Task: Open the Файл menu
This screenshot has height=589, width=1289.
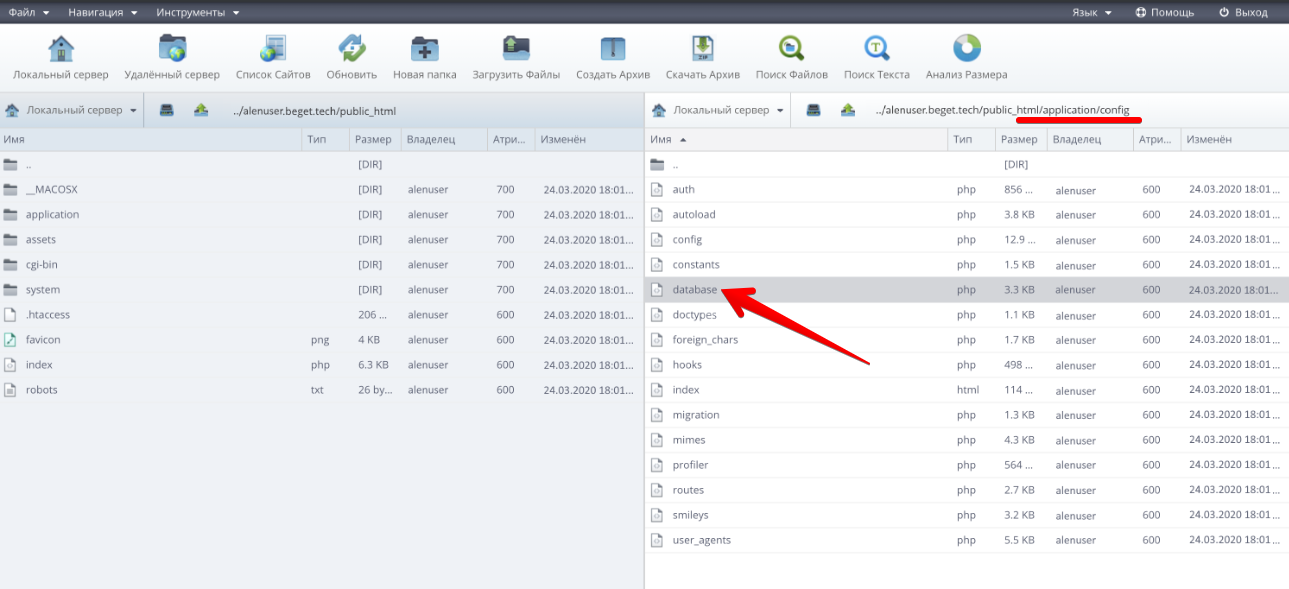Action: [29, 12]
